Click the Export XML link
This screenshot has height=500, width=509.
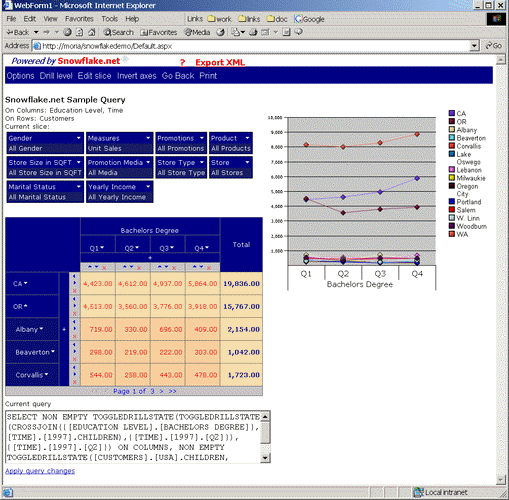[x=220, y=62]
